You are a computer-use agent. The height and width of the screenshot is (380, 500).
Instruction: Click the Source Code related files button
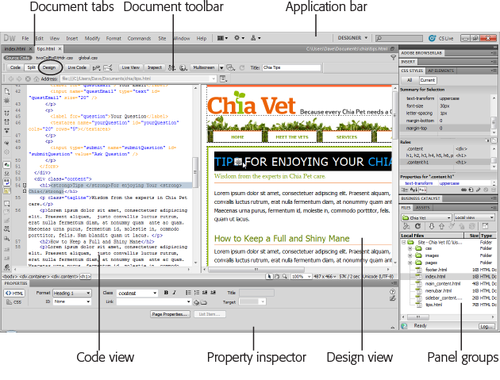18,58
